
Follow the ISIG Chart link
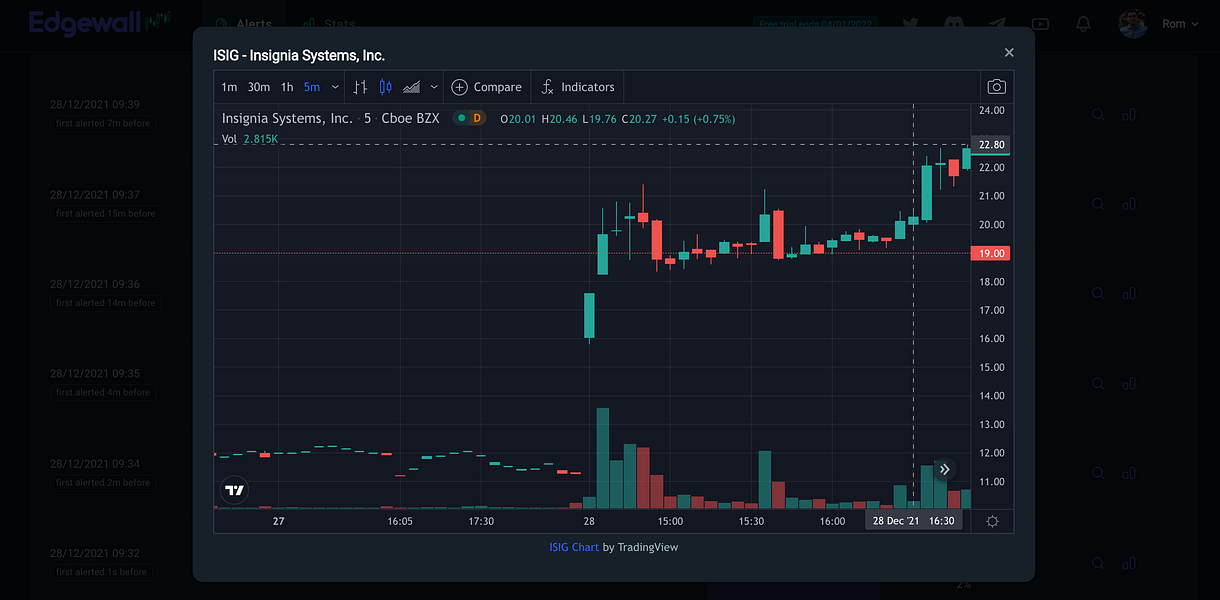click(x=574, y=547)
